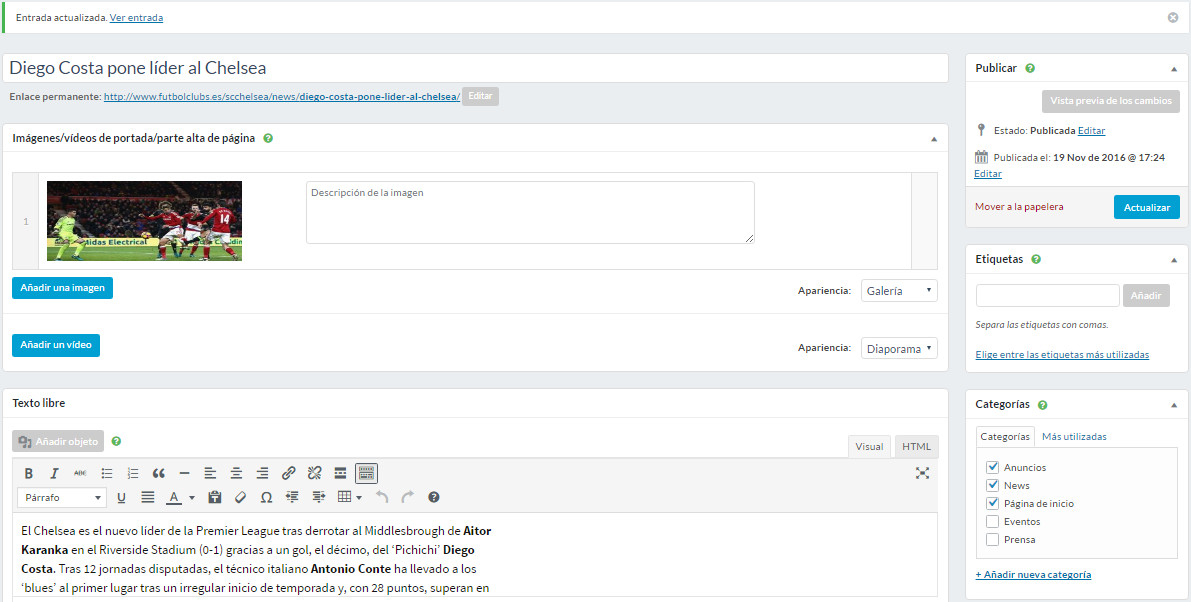Viewport: 1191px width, 602px height.
Task: Insert a special character (omega)
Action: 266,497
